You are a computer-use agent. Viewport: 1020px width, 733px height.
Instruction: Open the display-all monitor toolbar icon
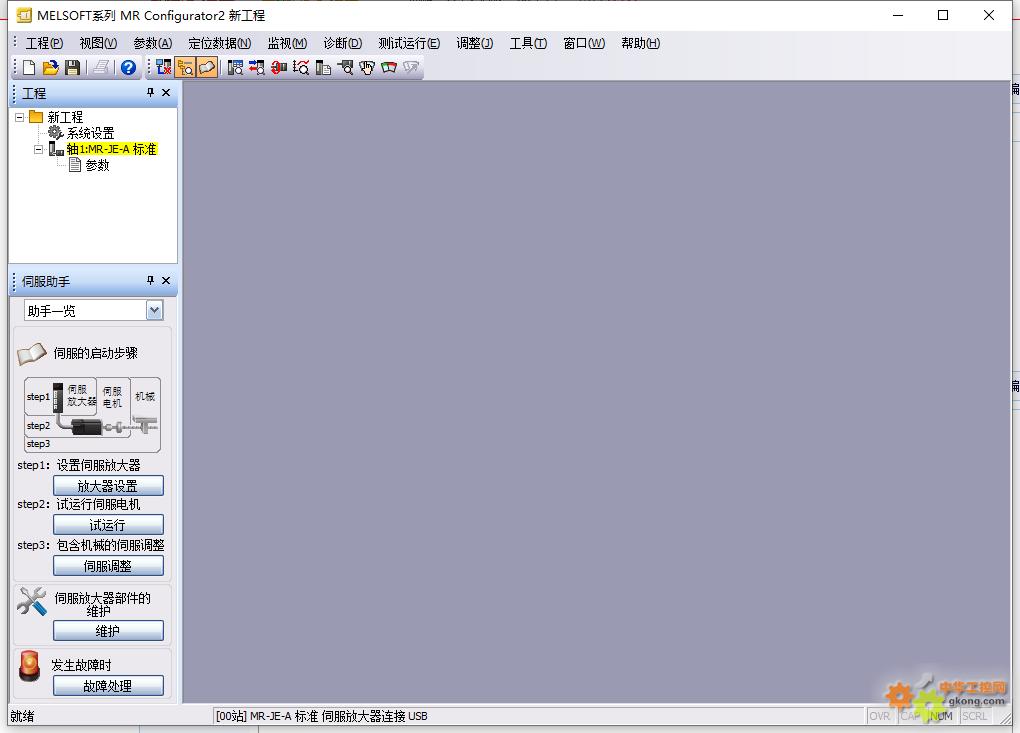[x=235, y=67]
